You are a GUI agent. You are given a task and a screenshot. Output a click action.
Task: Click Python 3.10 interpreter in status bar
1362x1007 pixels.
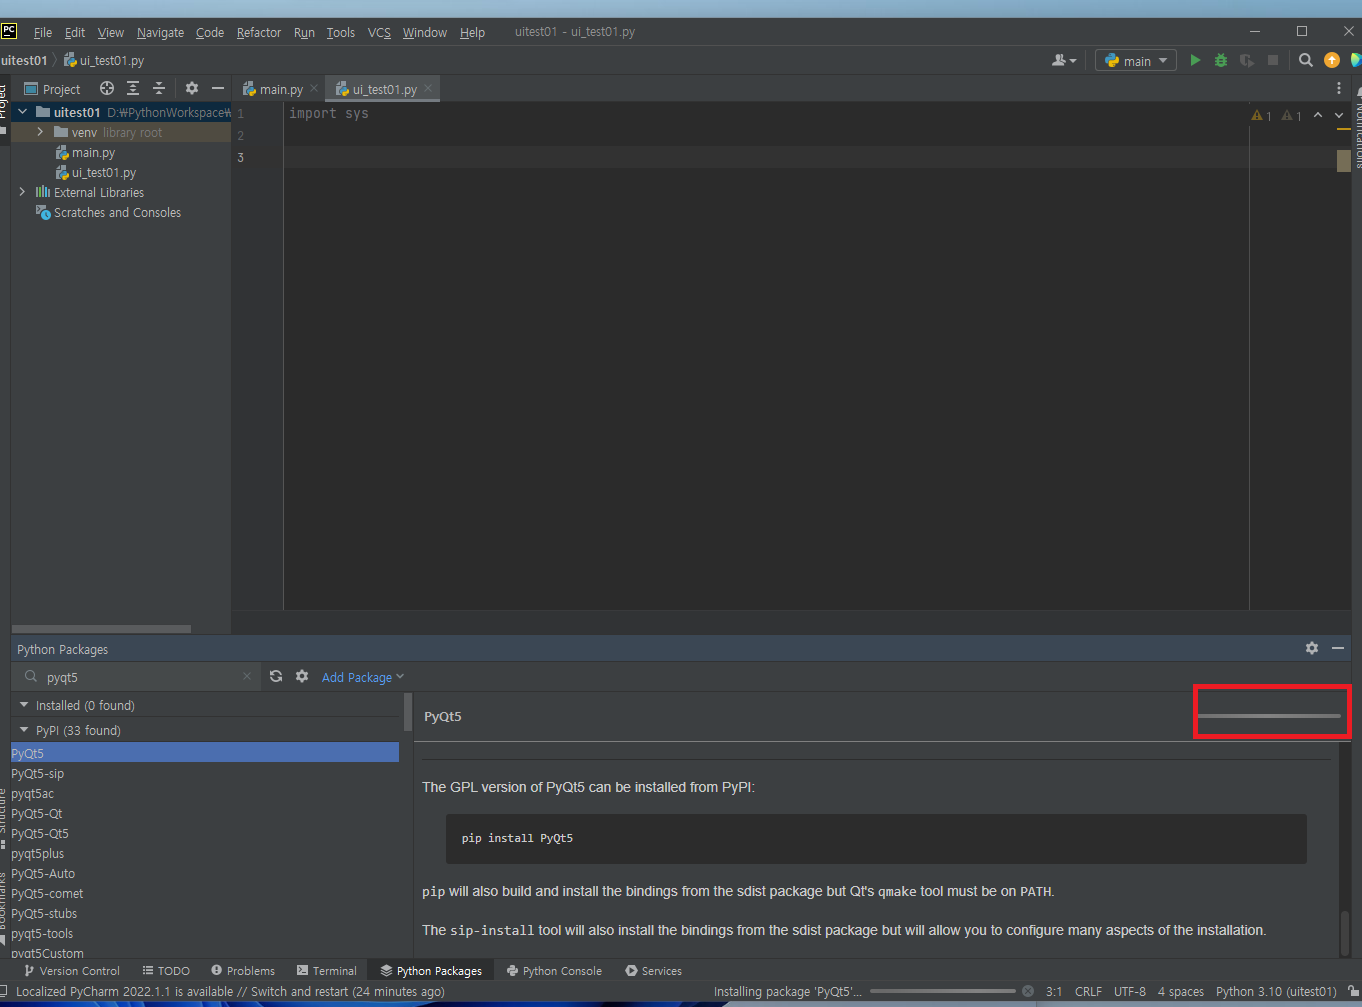(1276, 991)
